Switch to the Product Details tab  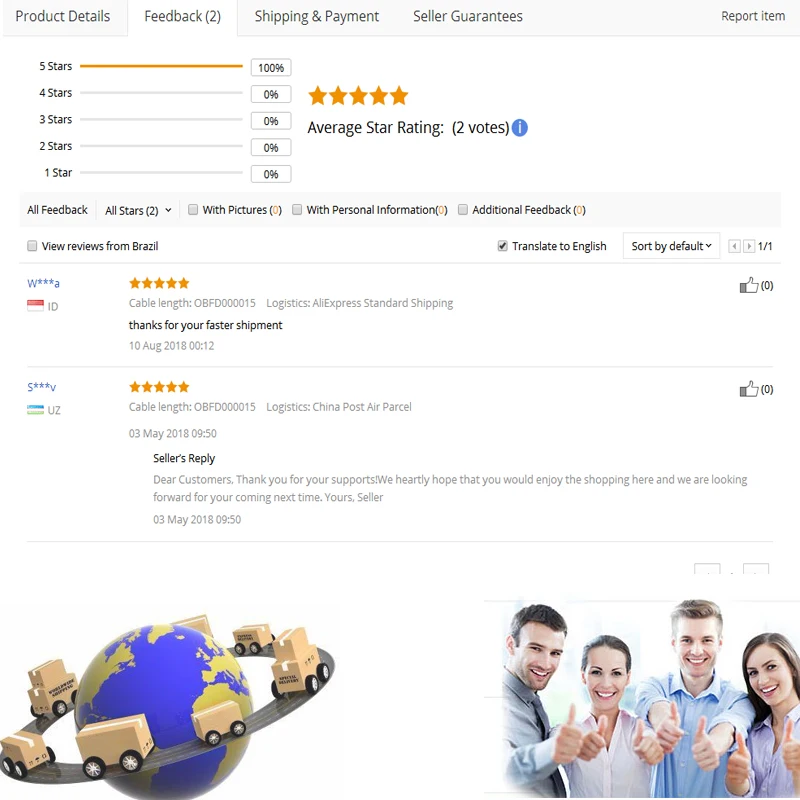pyautogui.click(x=63, y=16)
